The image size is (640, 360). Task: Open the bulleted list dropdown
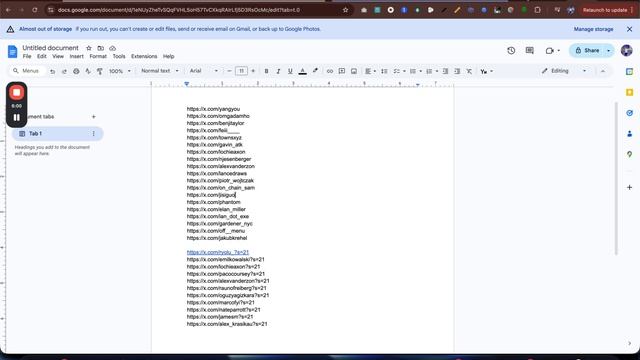pyautogui.click(x=416, y=71)
